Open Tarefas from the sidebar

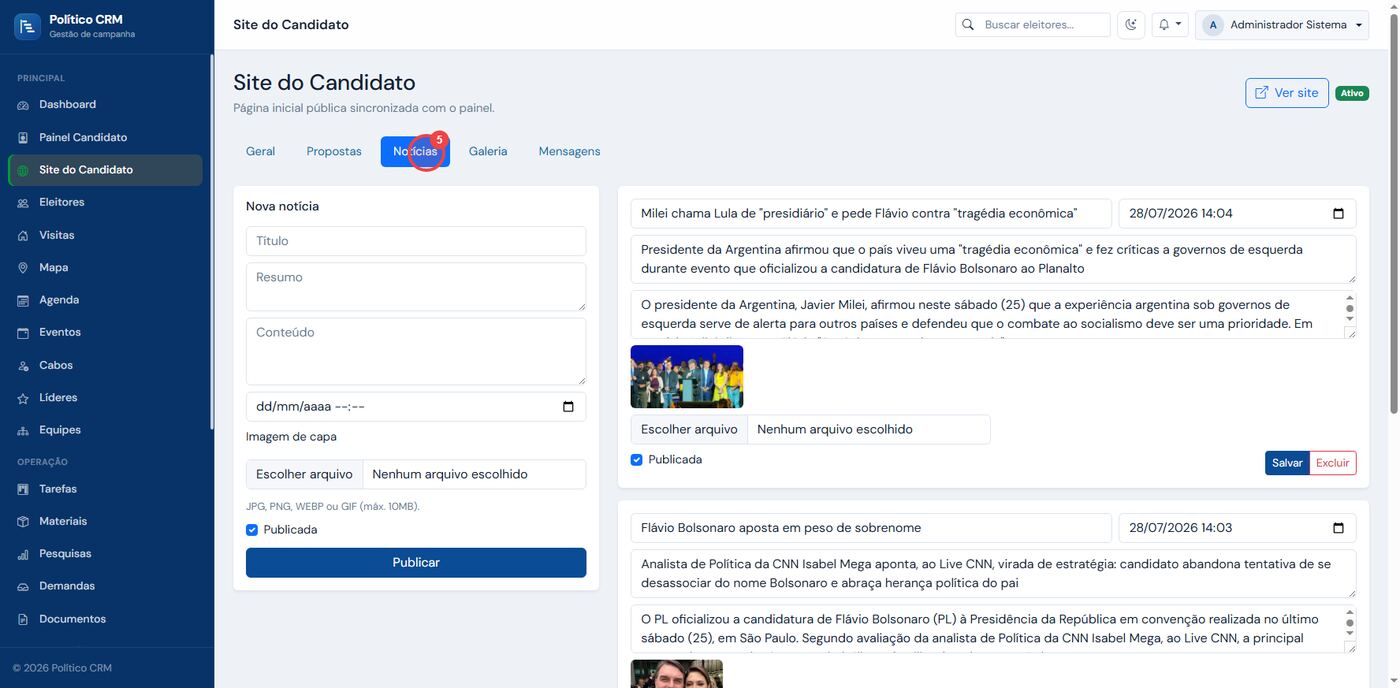tap(105, 489)
